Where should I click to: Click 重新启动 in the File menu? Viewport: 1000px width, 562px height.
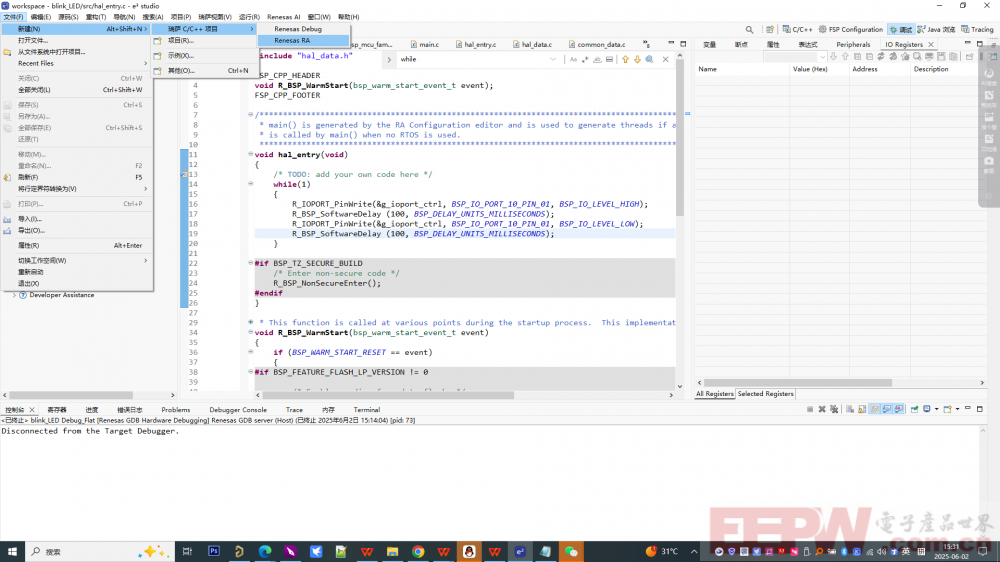77,272
